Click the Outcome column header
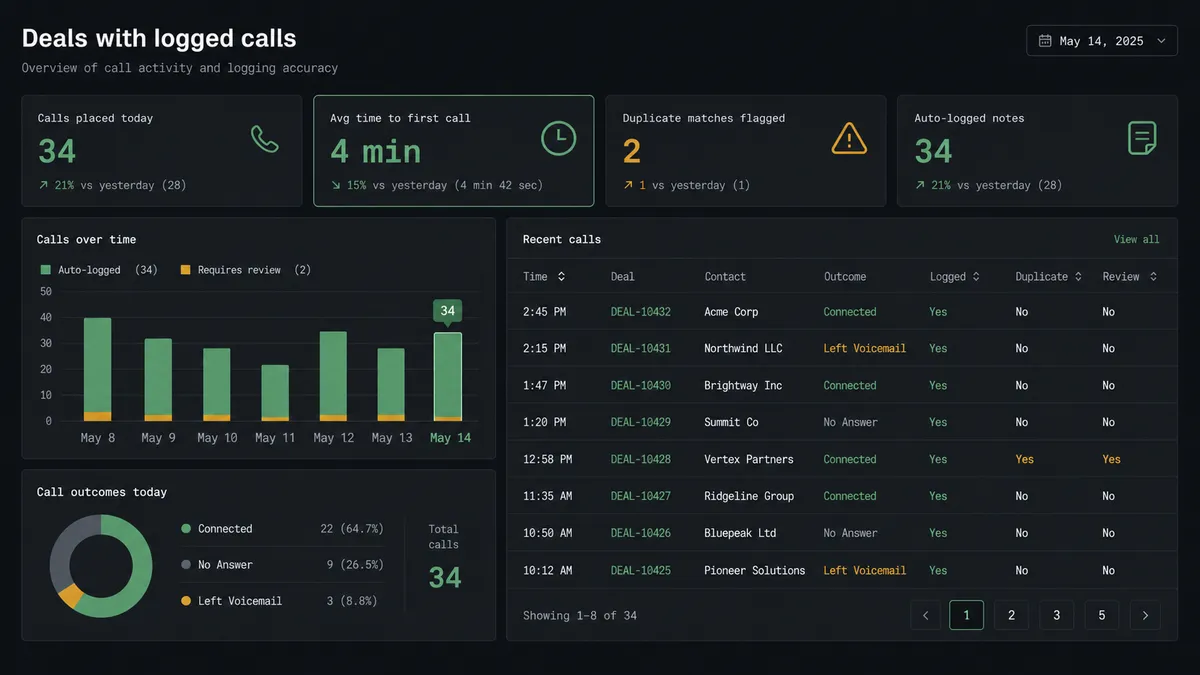The height and width of the screenshot is (675, 1200). coord(845,276)
